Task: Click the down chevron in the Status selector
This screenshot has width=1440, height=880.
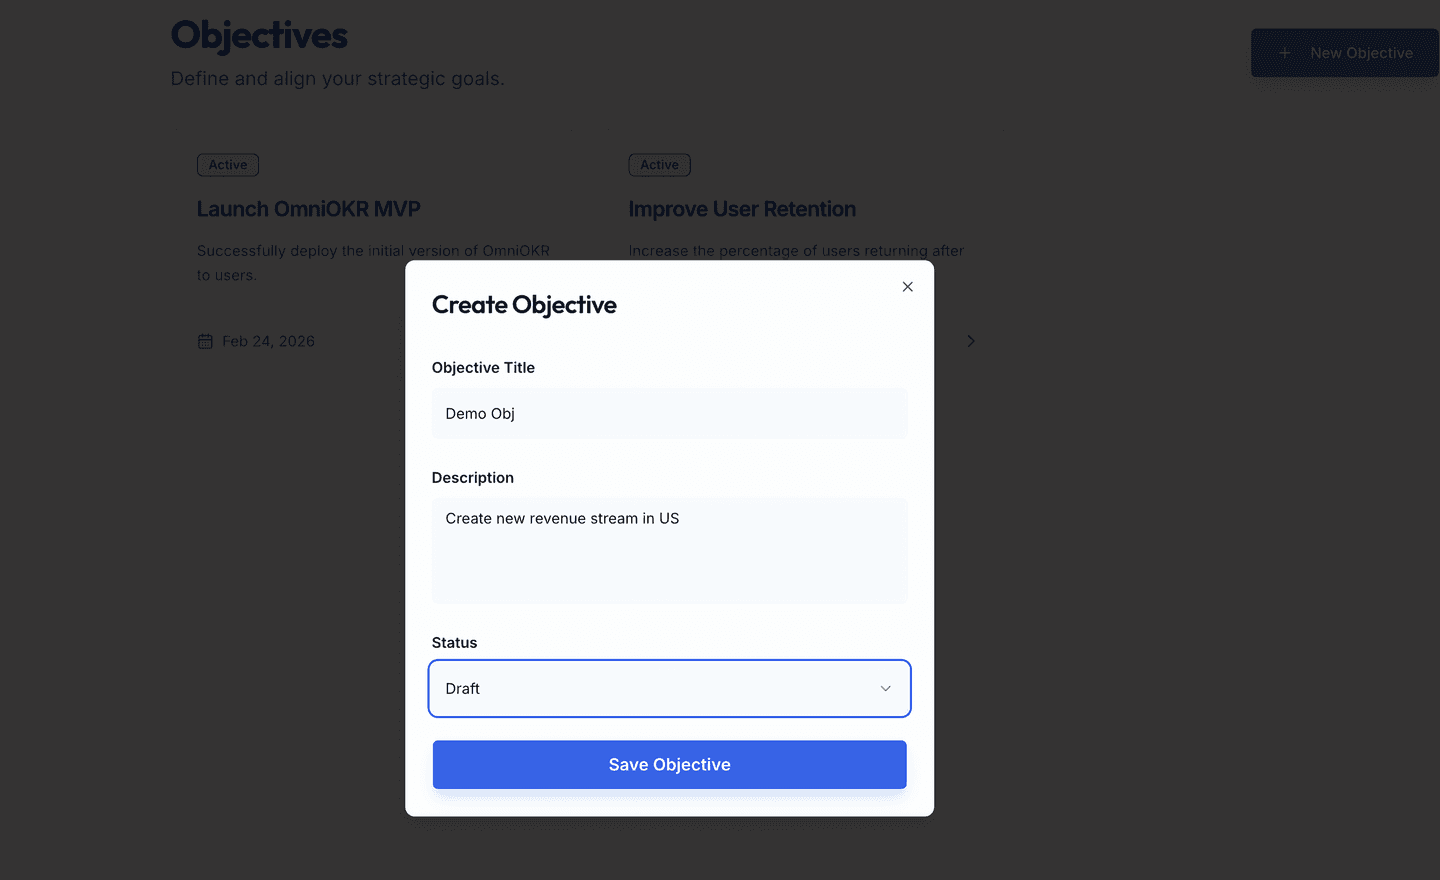Action: (885, 688)
